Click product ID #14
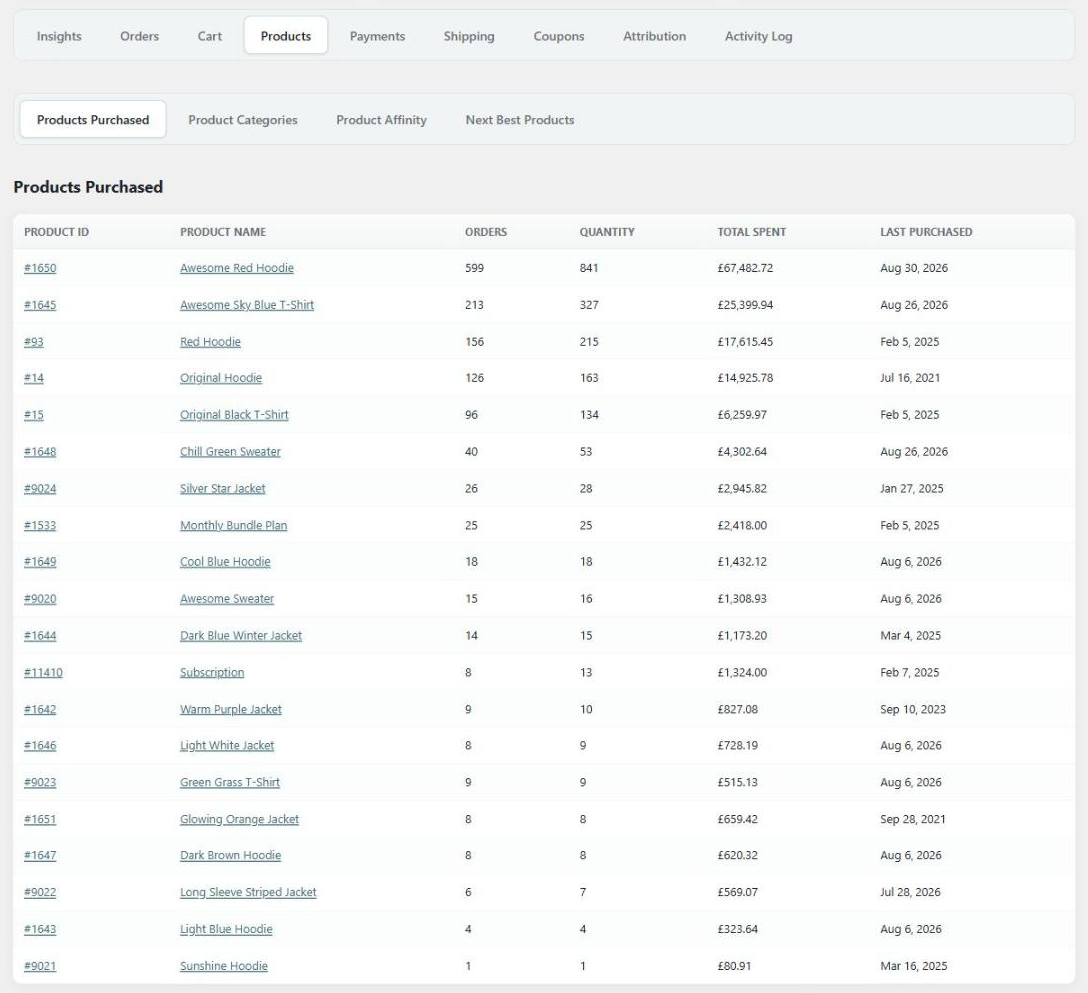1088x993 pixels. 33,377
